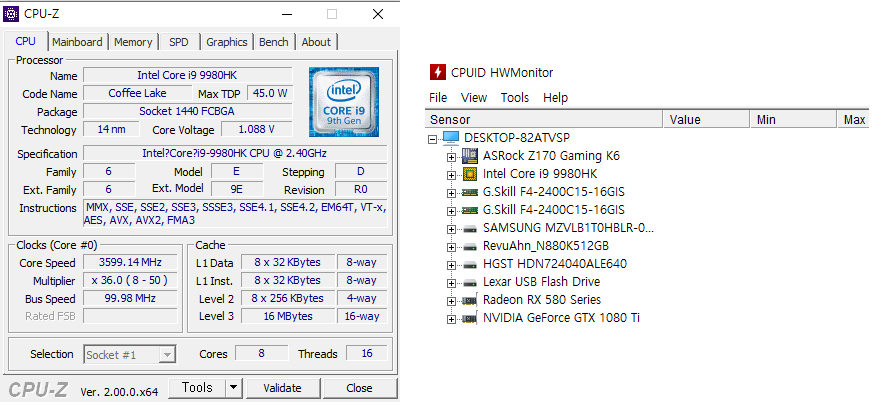Click the Core Voltage value 1.088 V
The image size is (878, 405).
click(256, 129)
